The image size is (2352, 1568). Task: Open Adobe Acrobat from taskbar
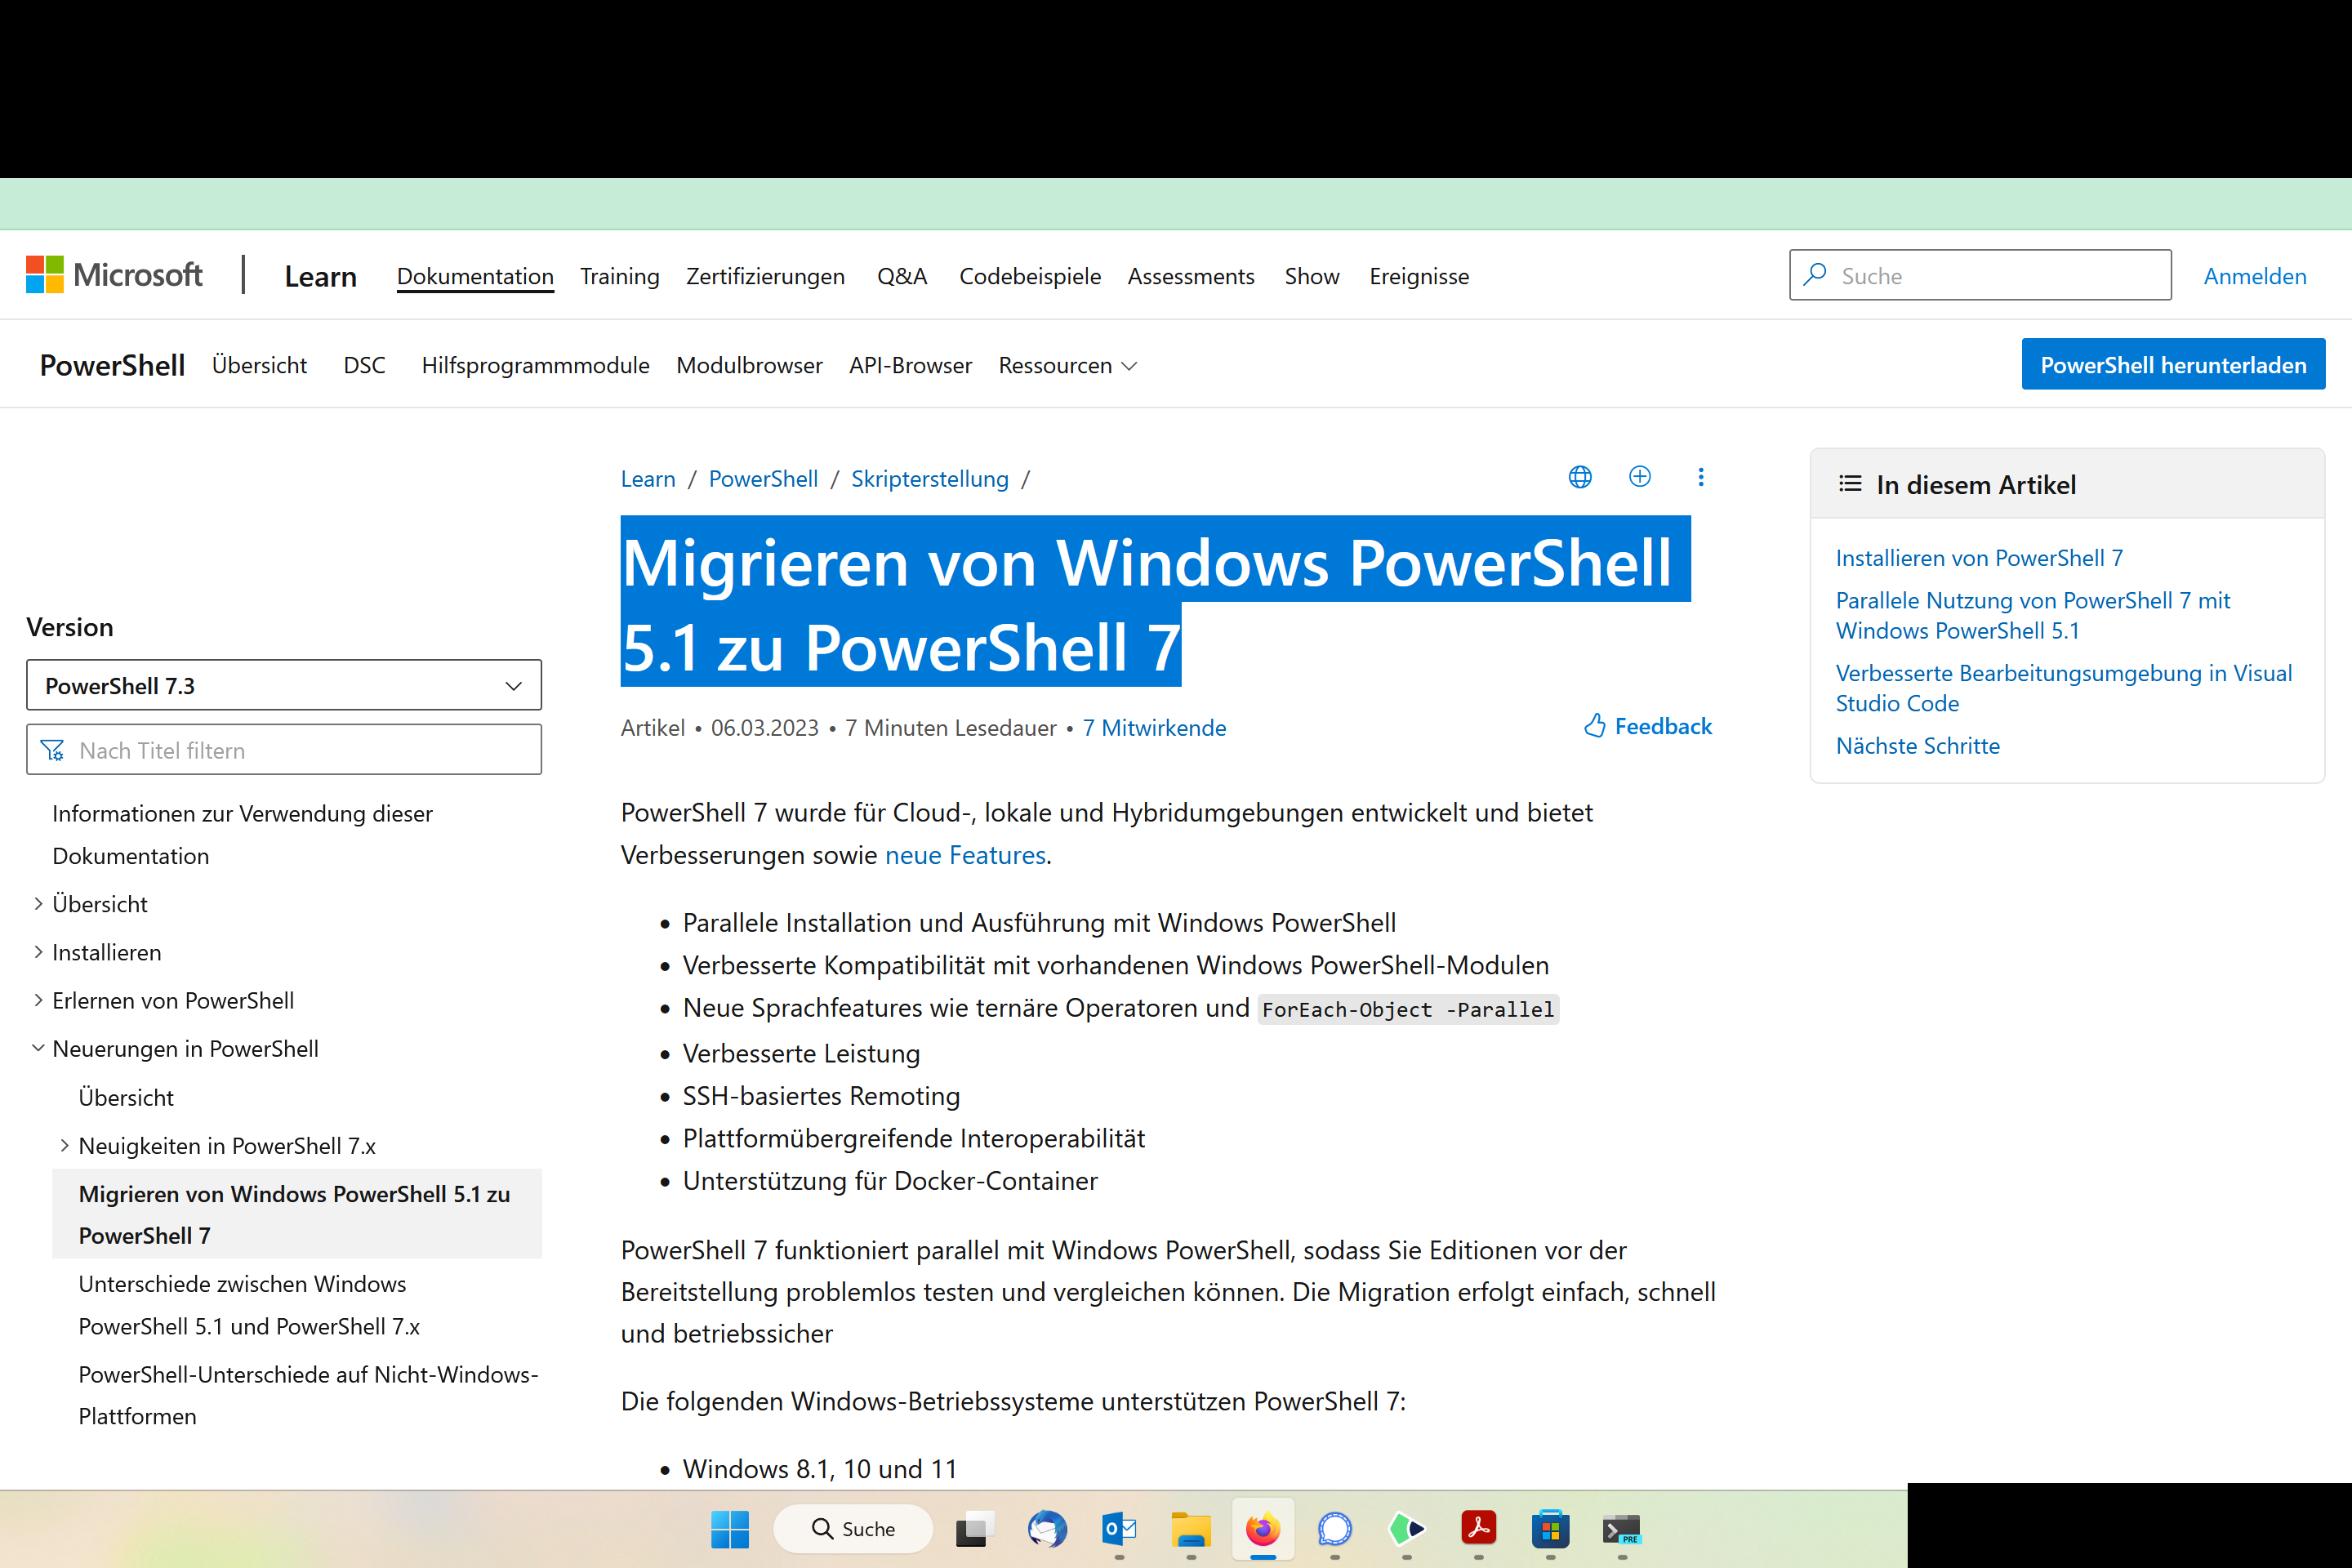click(x=1479, y=1529)
